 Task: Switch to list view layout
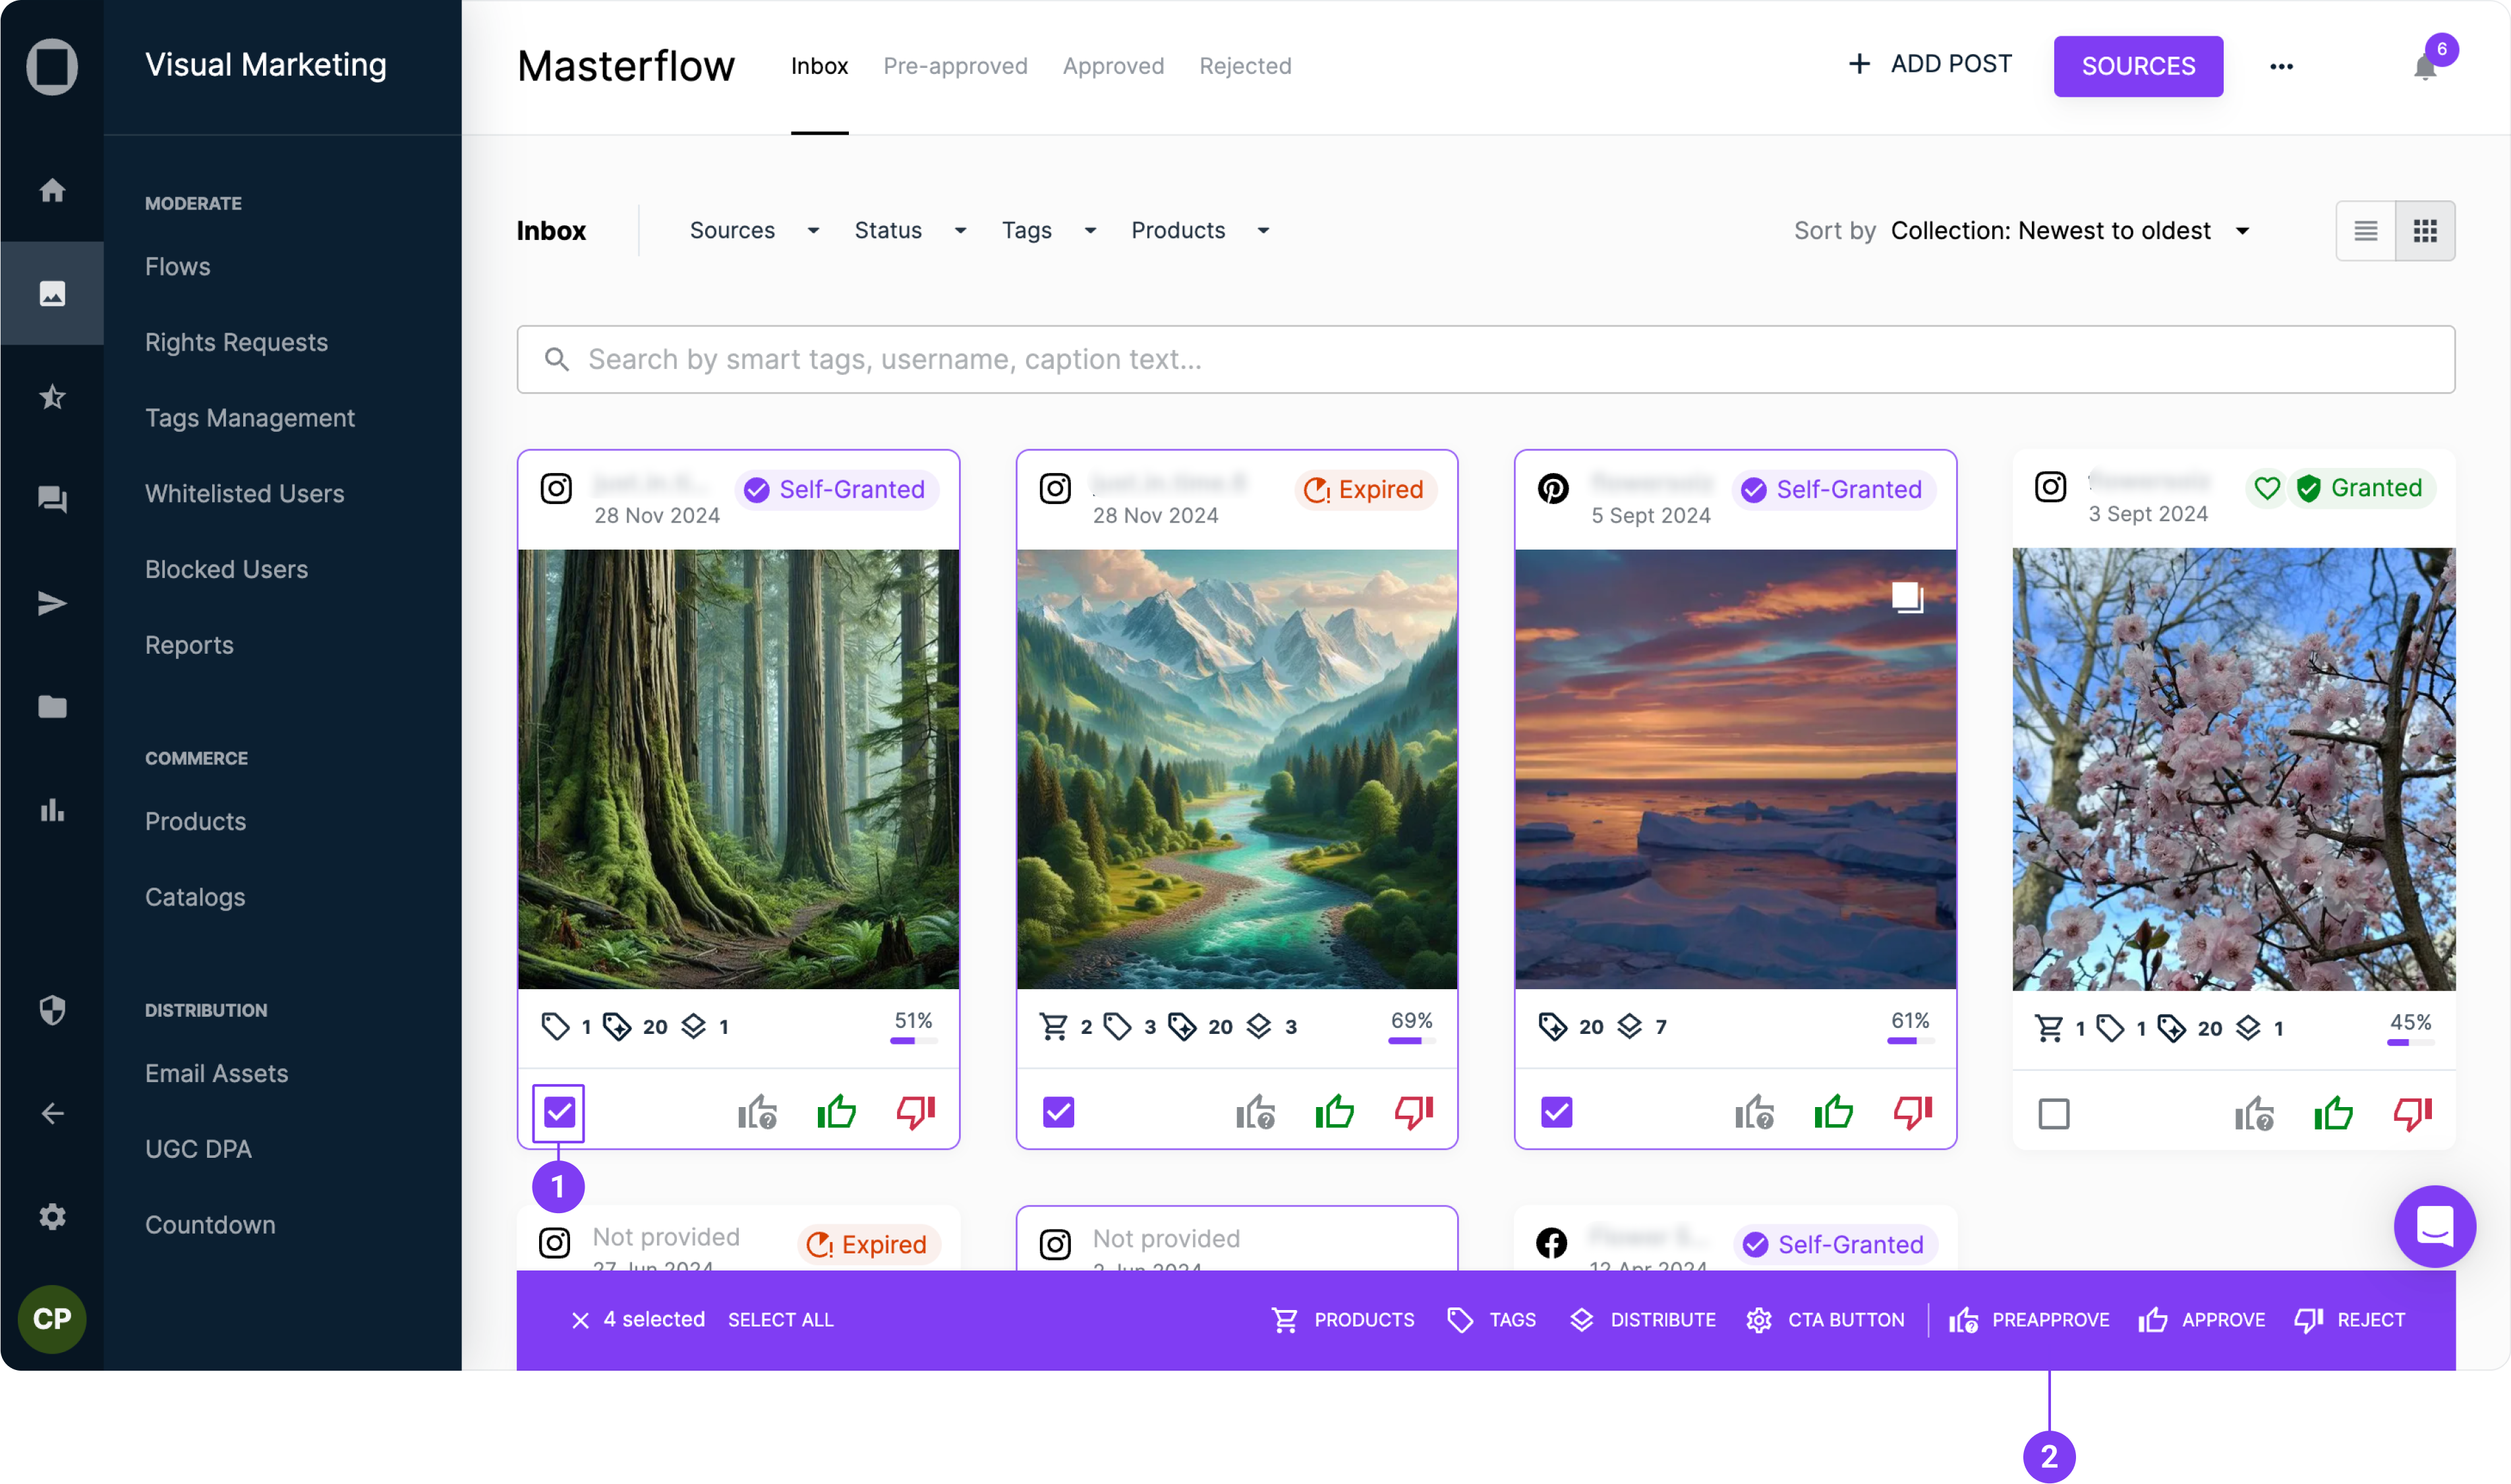pos(2365,231)
